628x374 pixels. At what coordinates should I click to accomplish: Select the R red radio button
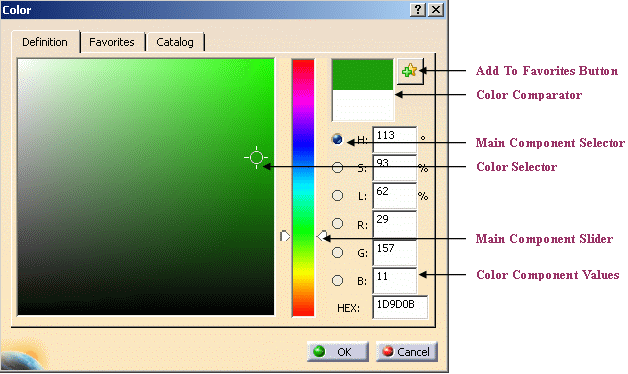(337, 223)
